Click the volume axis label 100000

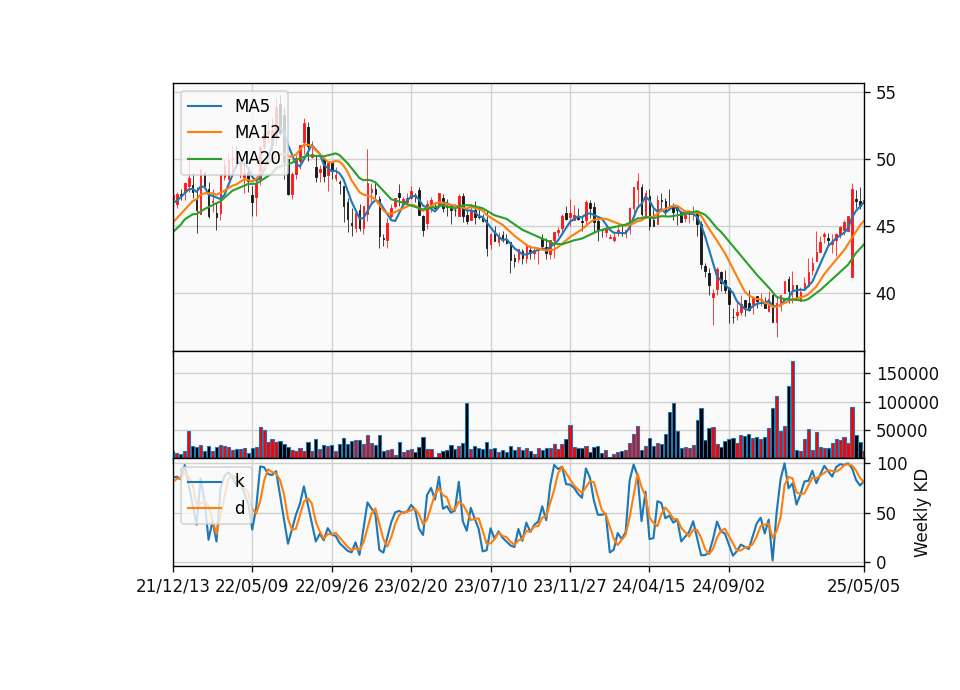pyautogui.click(x=907, y=403)
